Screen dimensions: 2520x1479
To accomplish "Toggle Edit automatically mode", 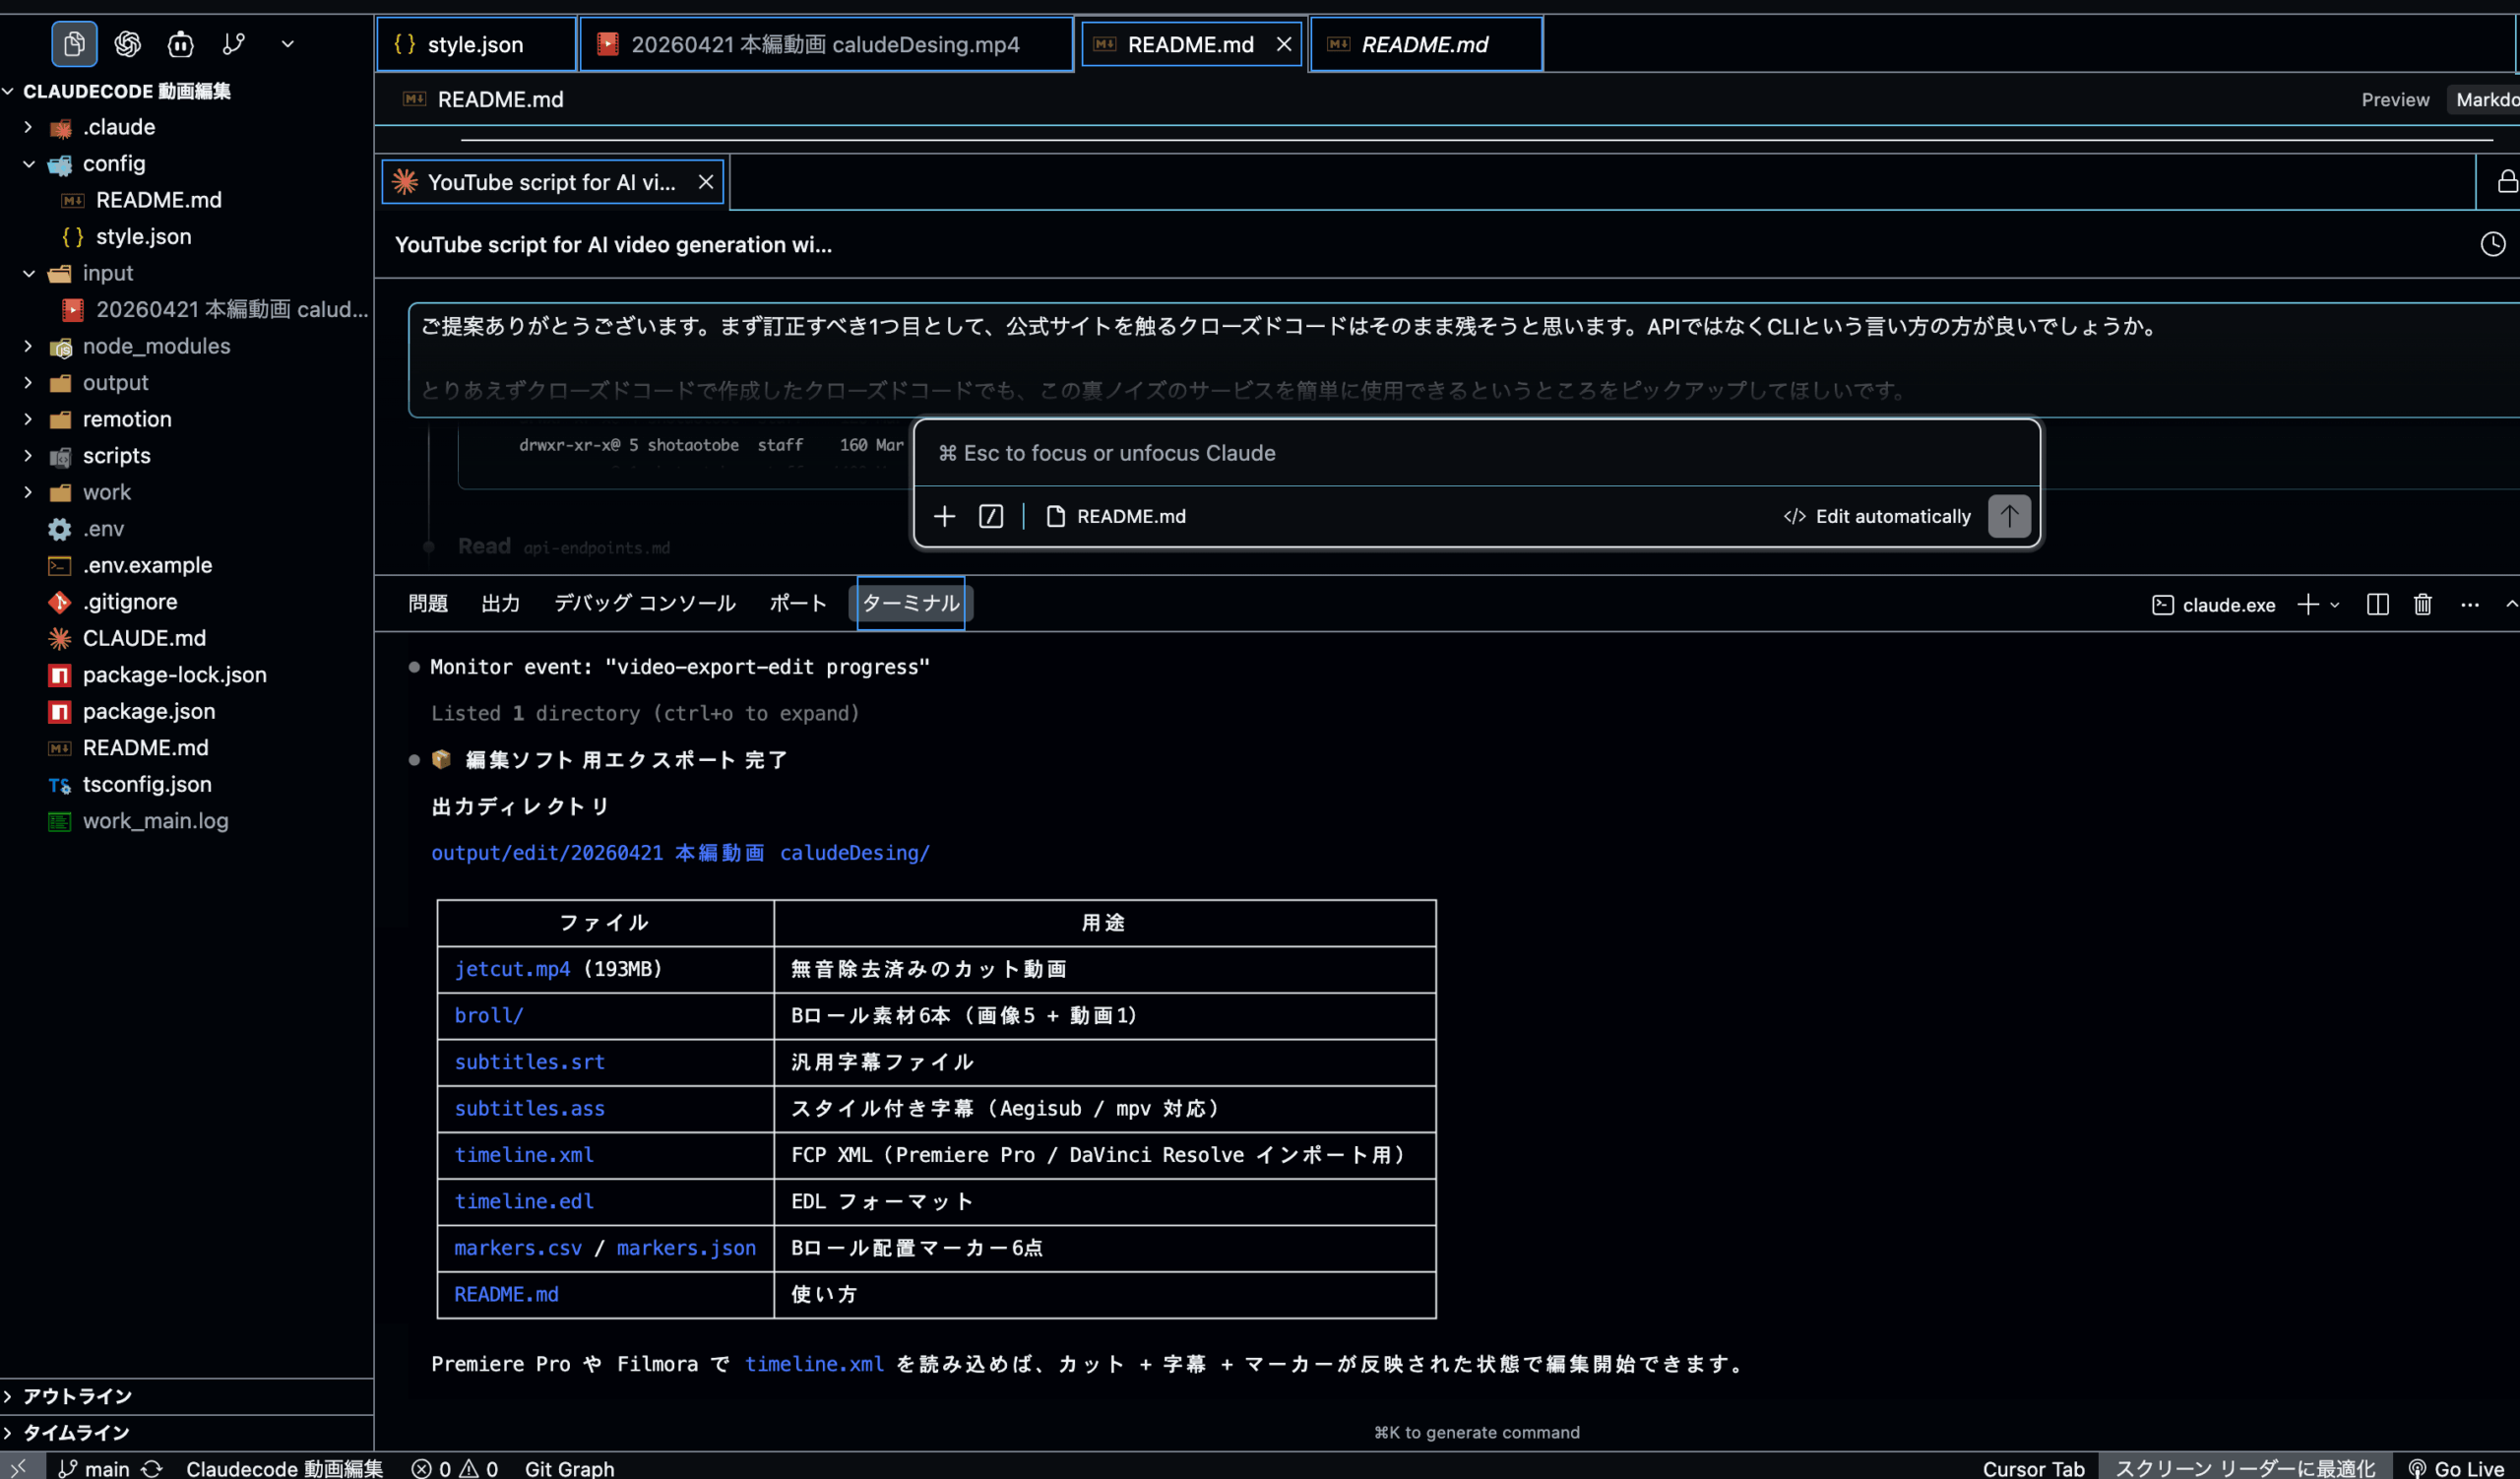I will coord(1877,516).
